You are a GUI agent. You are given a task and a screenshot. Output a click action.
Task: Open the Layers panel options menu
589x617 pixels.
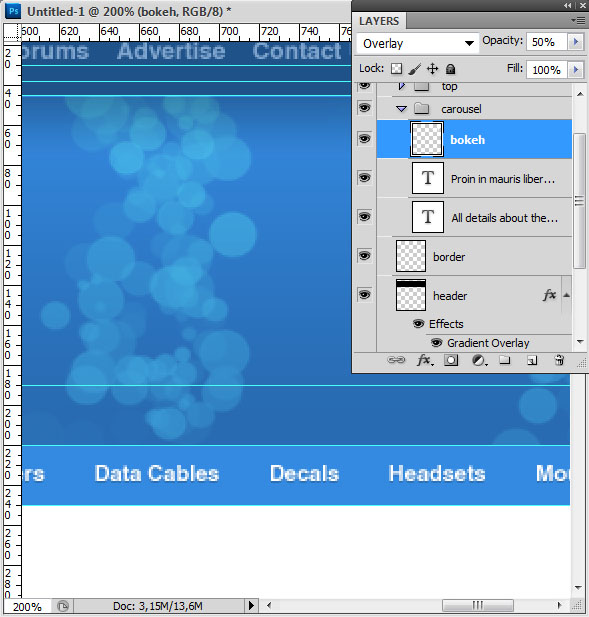pyautogui.click(x=578, y=20)
